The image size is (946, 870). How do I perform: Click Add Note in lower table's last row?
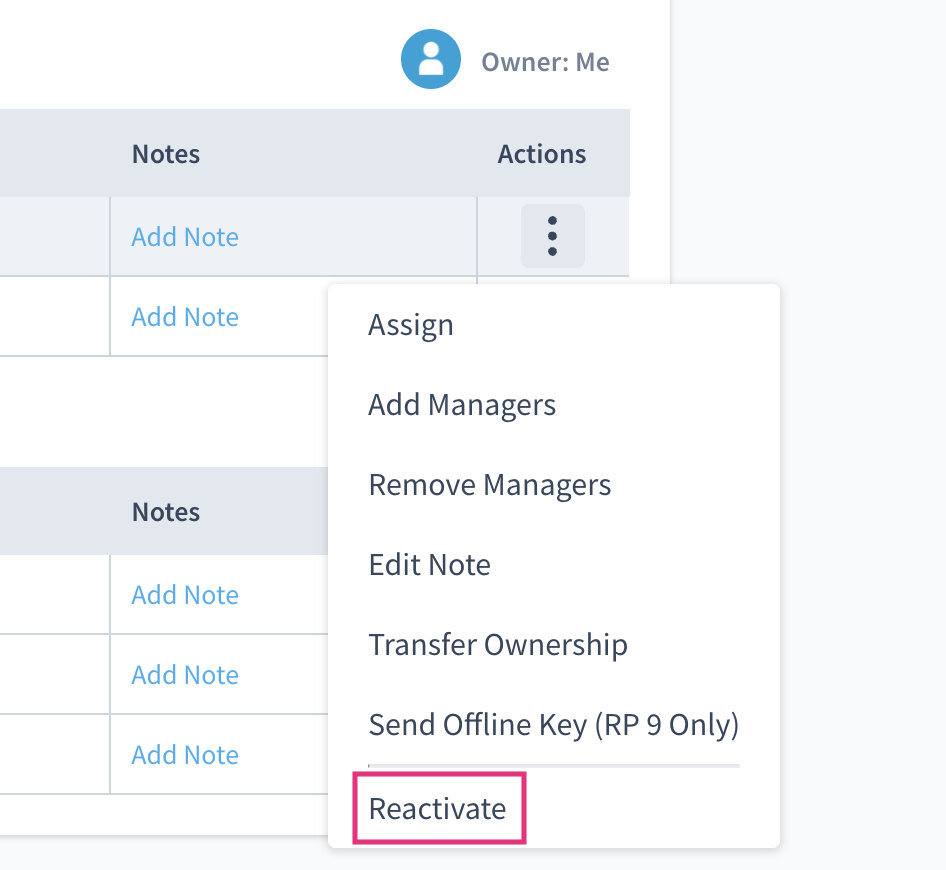(185, 755)
